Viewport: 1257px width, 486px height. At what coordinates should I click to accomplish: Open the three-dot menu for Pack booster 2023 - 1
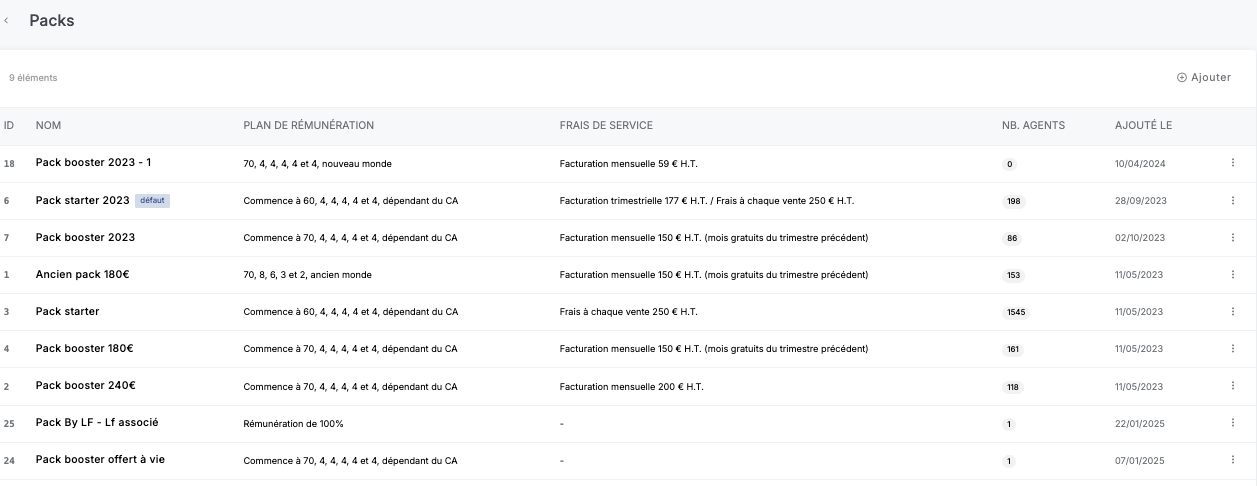(1232, 163)
